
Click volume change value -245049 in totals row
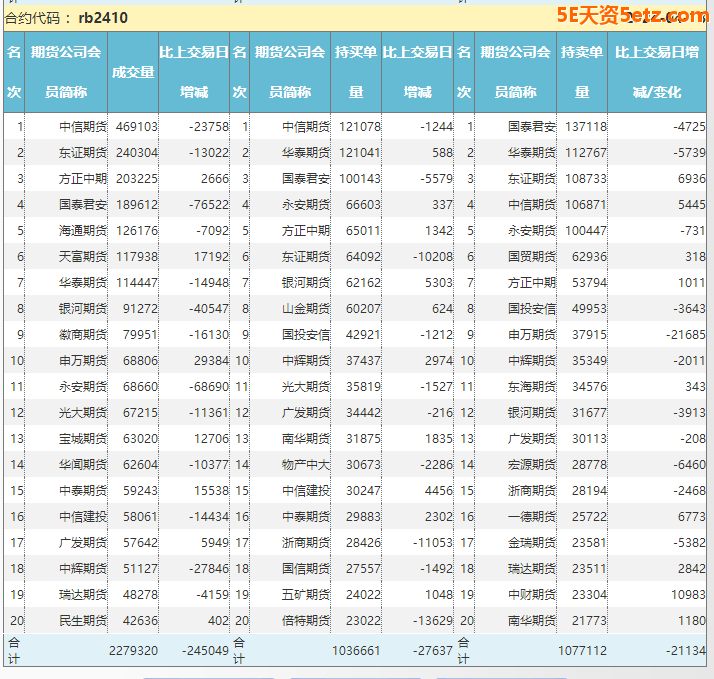point(205,650)
